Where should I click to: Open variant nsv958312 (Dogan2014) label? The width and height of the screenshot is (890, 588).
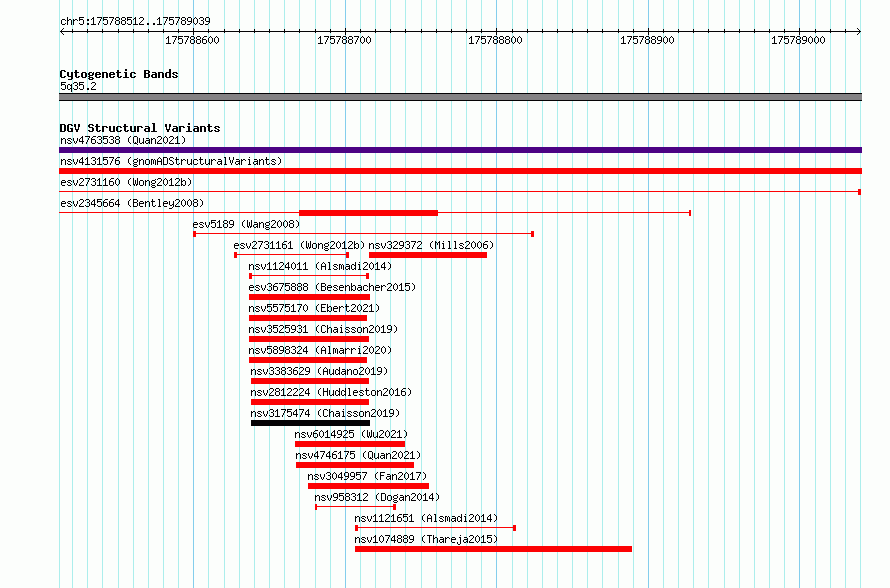(377, 497)
